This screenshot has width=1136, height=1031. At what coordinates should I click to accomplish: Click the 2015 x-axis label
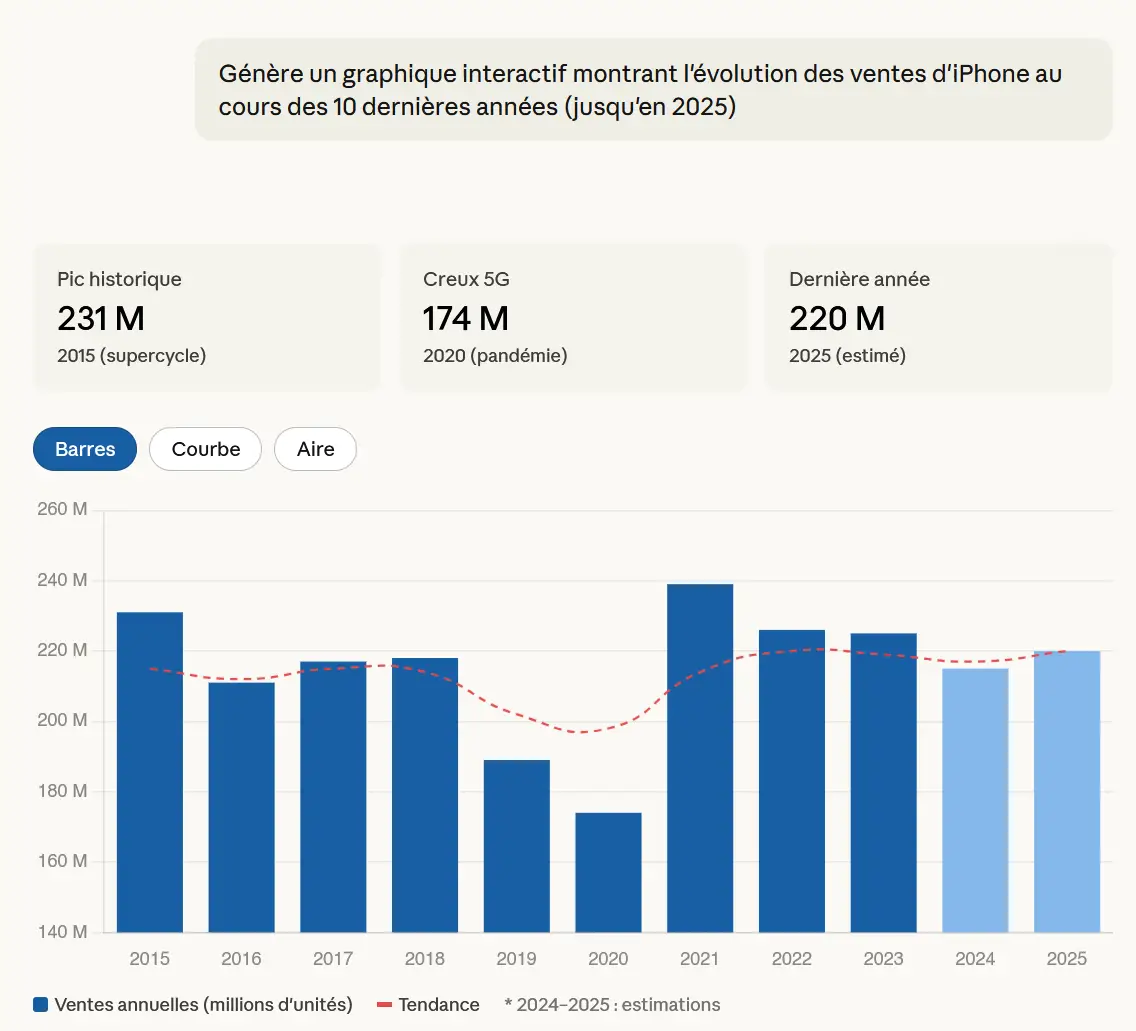[x=150, y=959]
